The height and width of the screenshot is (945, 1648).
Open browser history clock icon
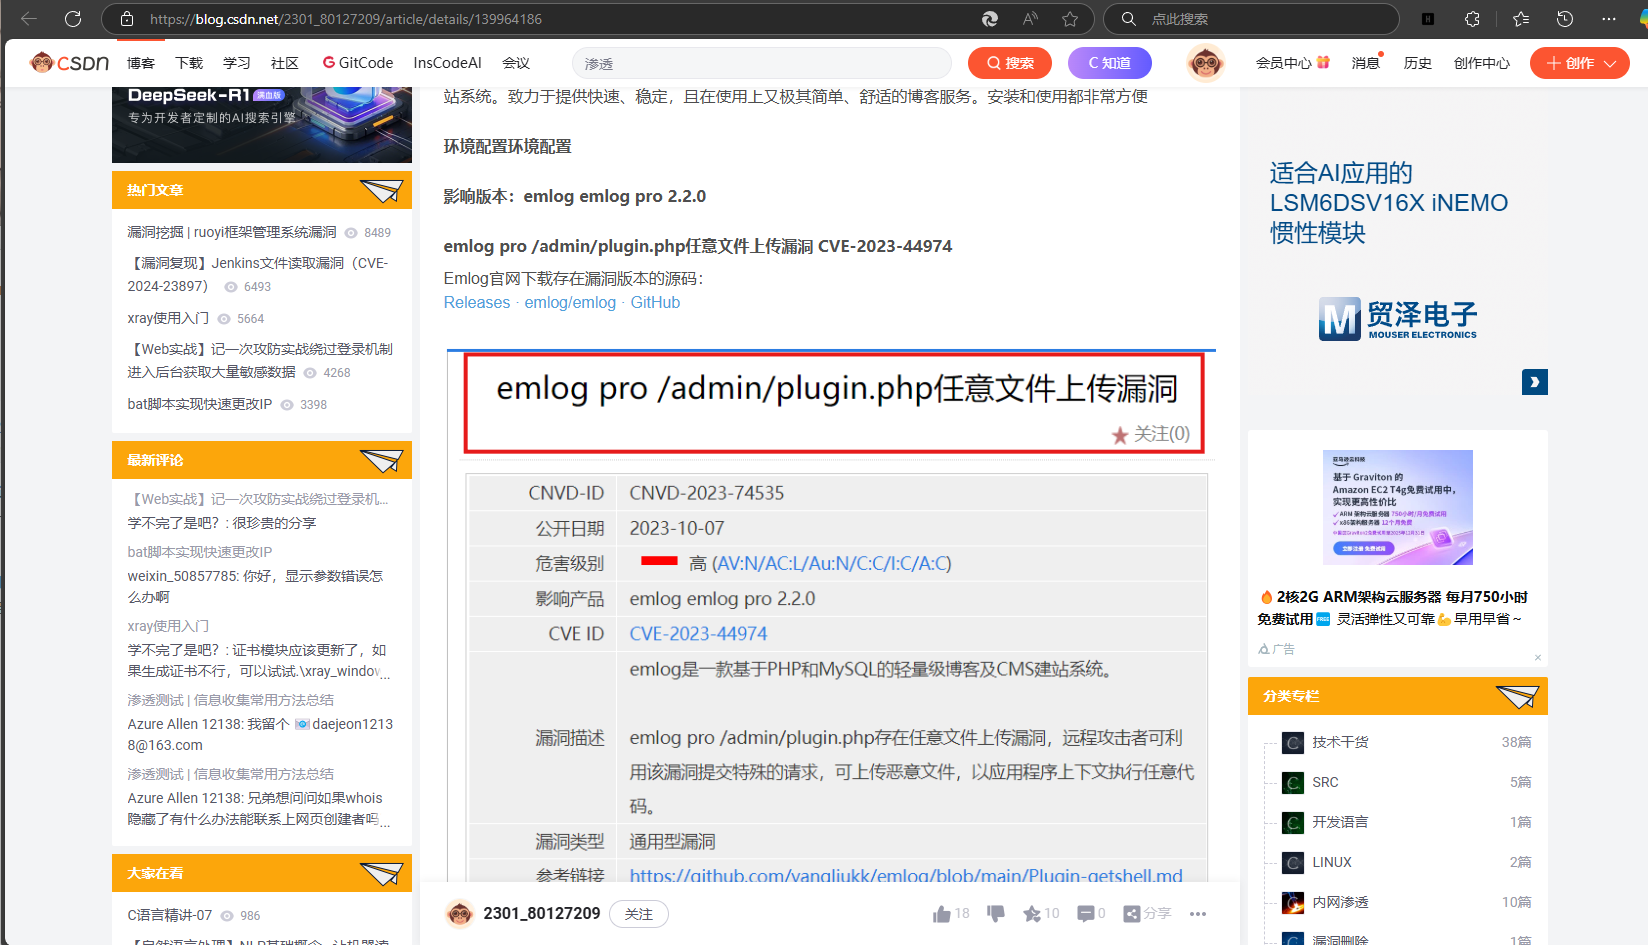(1565, 19)
